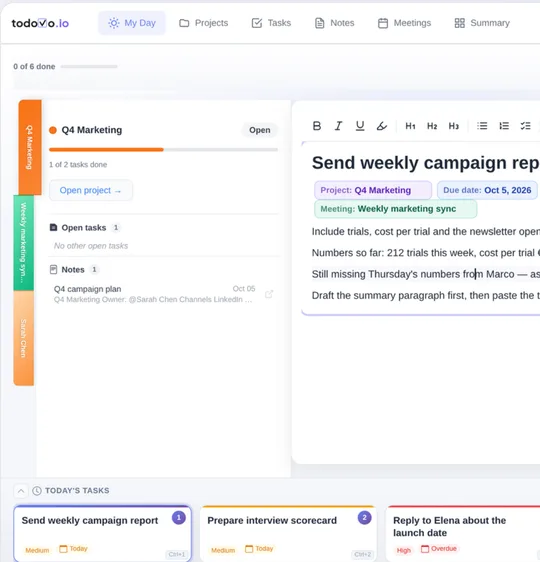This screenshot has height=562, width=540.
Task: Click the Oct 05 date on the note row
Action: [244, 289]
